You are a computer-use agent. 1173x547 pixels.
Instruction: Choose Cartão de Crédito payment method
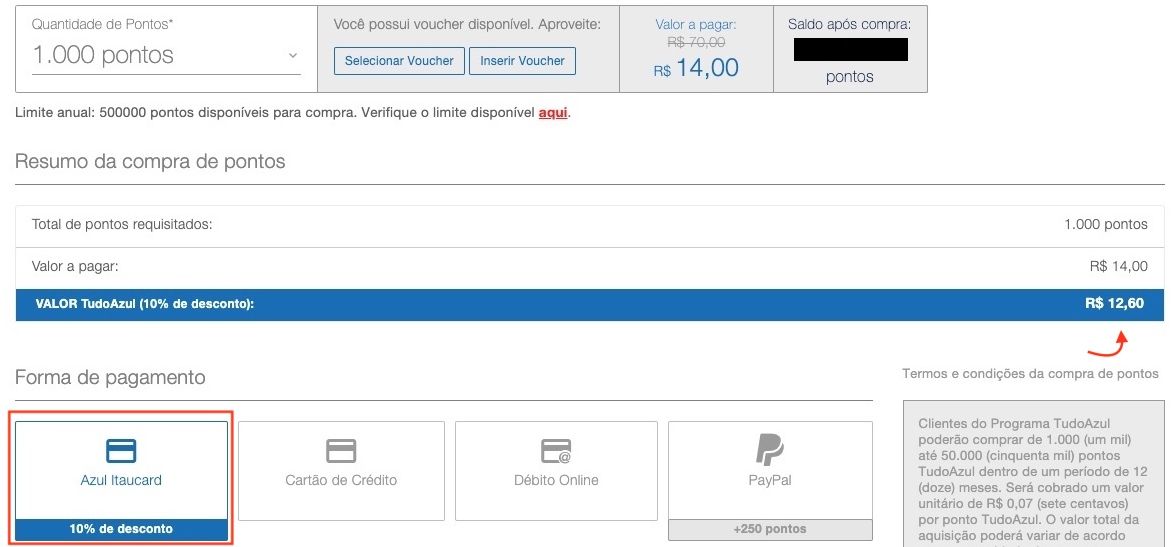[x=341, y=471]
